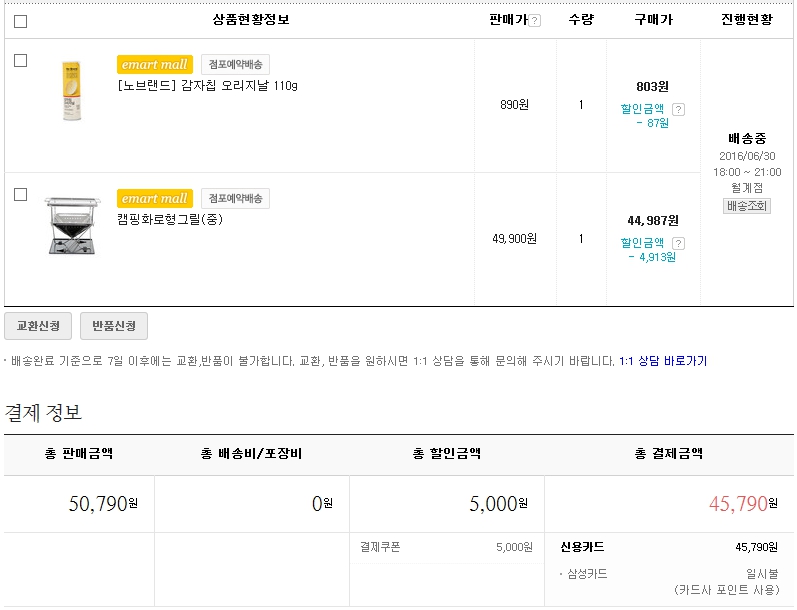
Task: Select the 캠핑화로형그릴(중) item checkbox
Action: tap(21, 195)
